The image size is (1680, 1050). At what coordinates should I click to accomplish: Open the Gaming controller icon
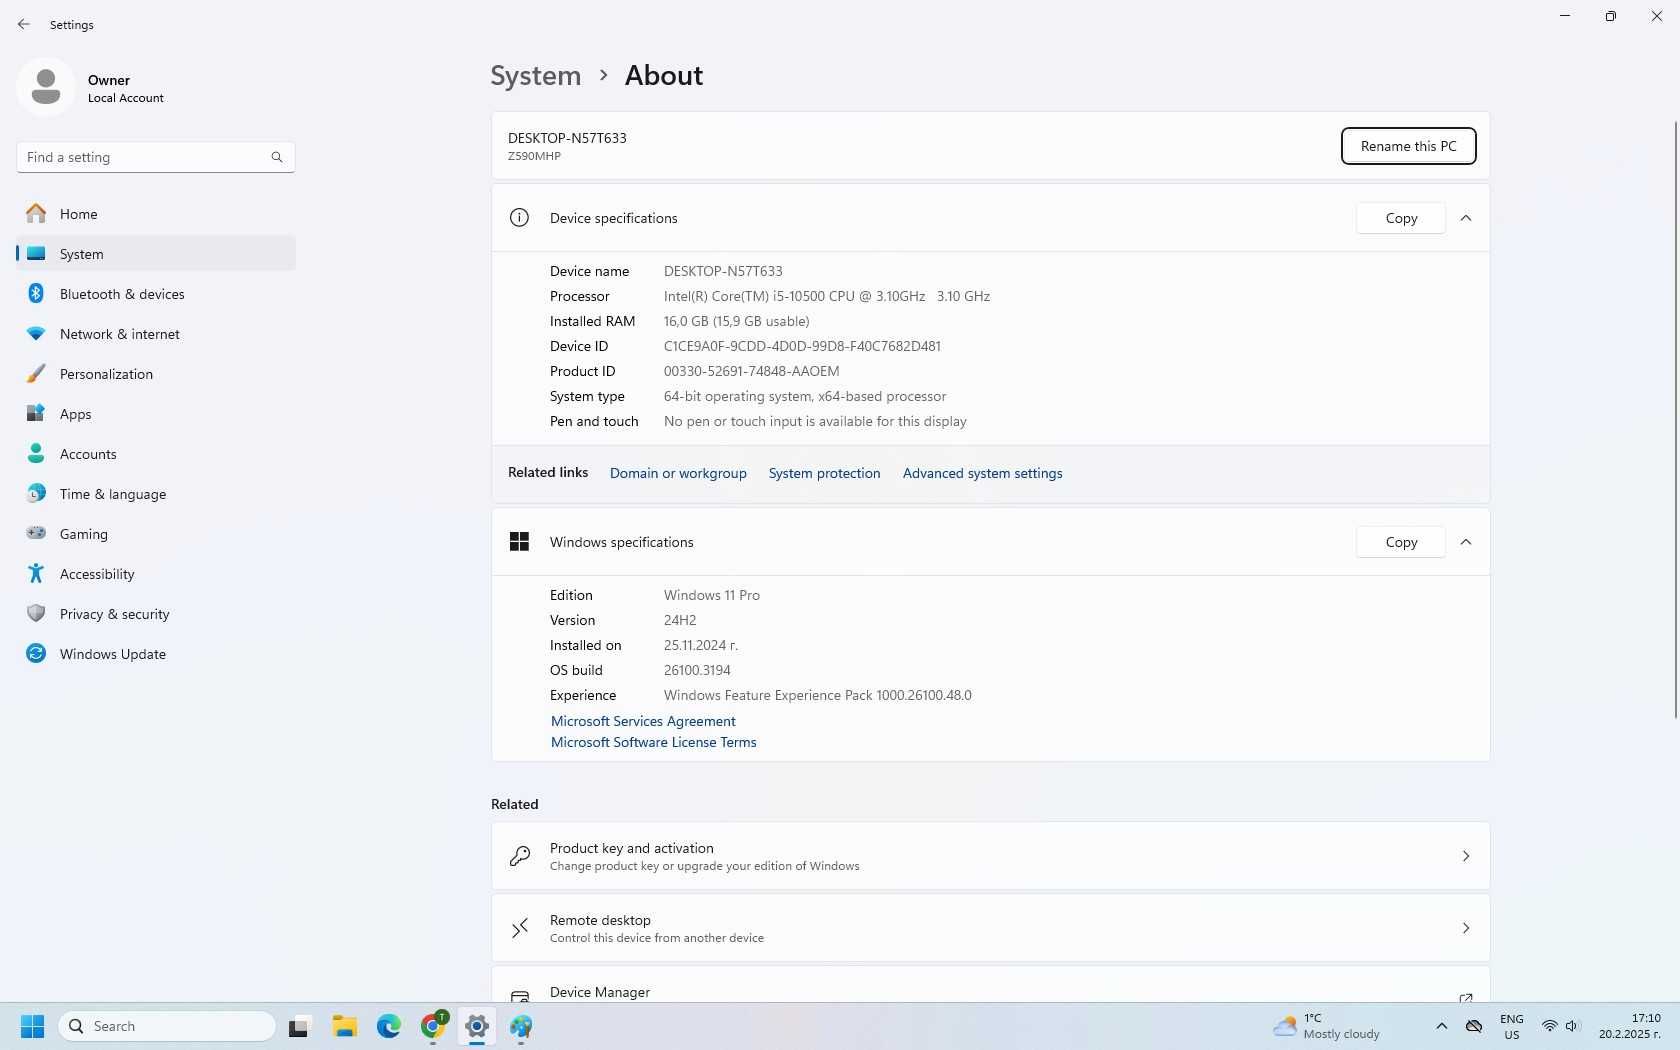(36, 534)
